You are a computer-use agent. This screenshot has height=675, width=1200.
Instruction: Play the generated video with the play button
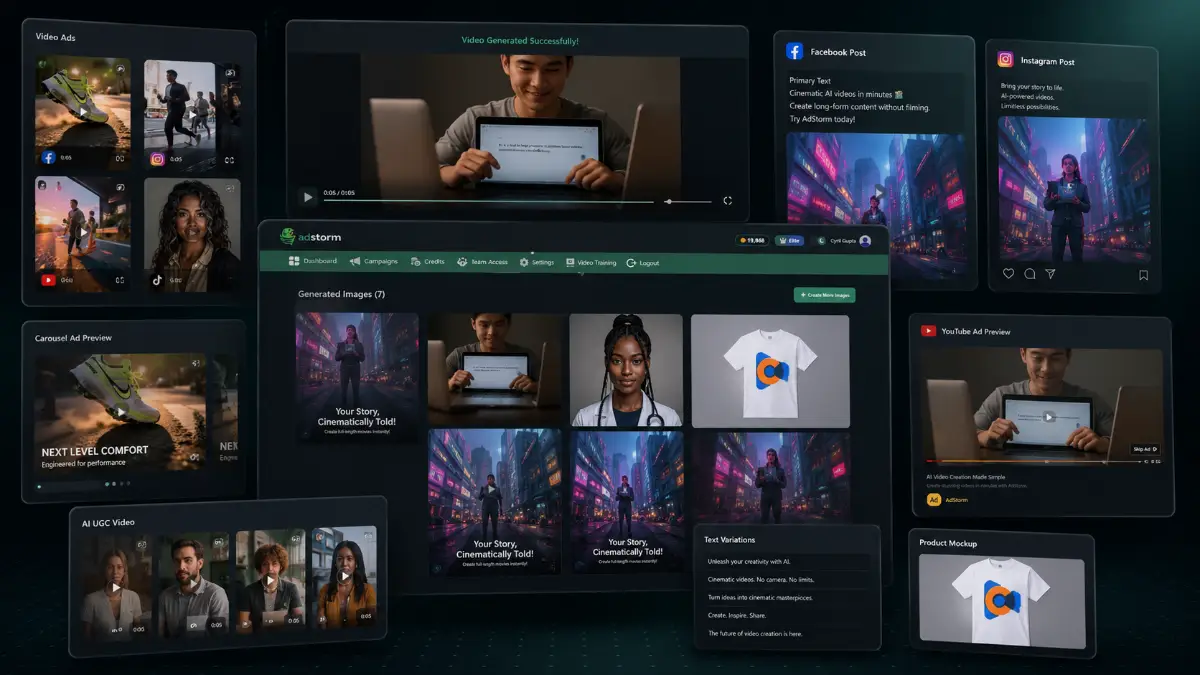coord(307,199)
